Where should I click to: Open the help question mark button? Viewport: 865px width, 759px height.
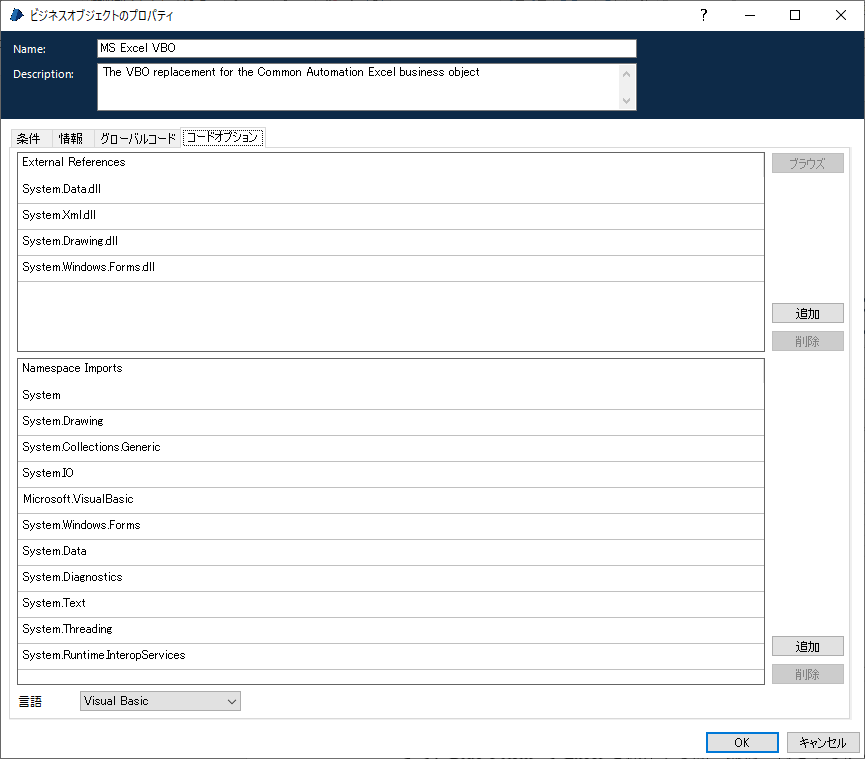(703, 15)
